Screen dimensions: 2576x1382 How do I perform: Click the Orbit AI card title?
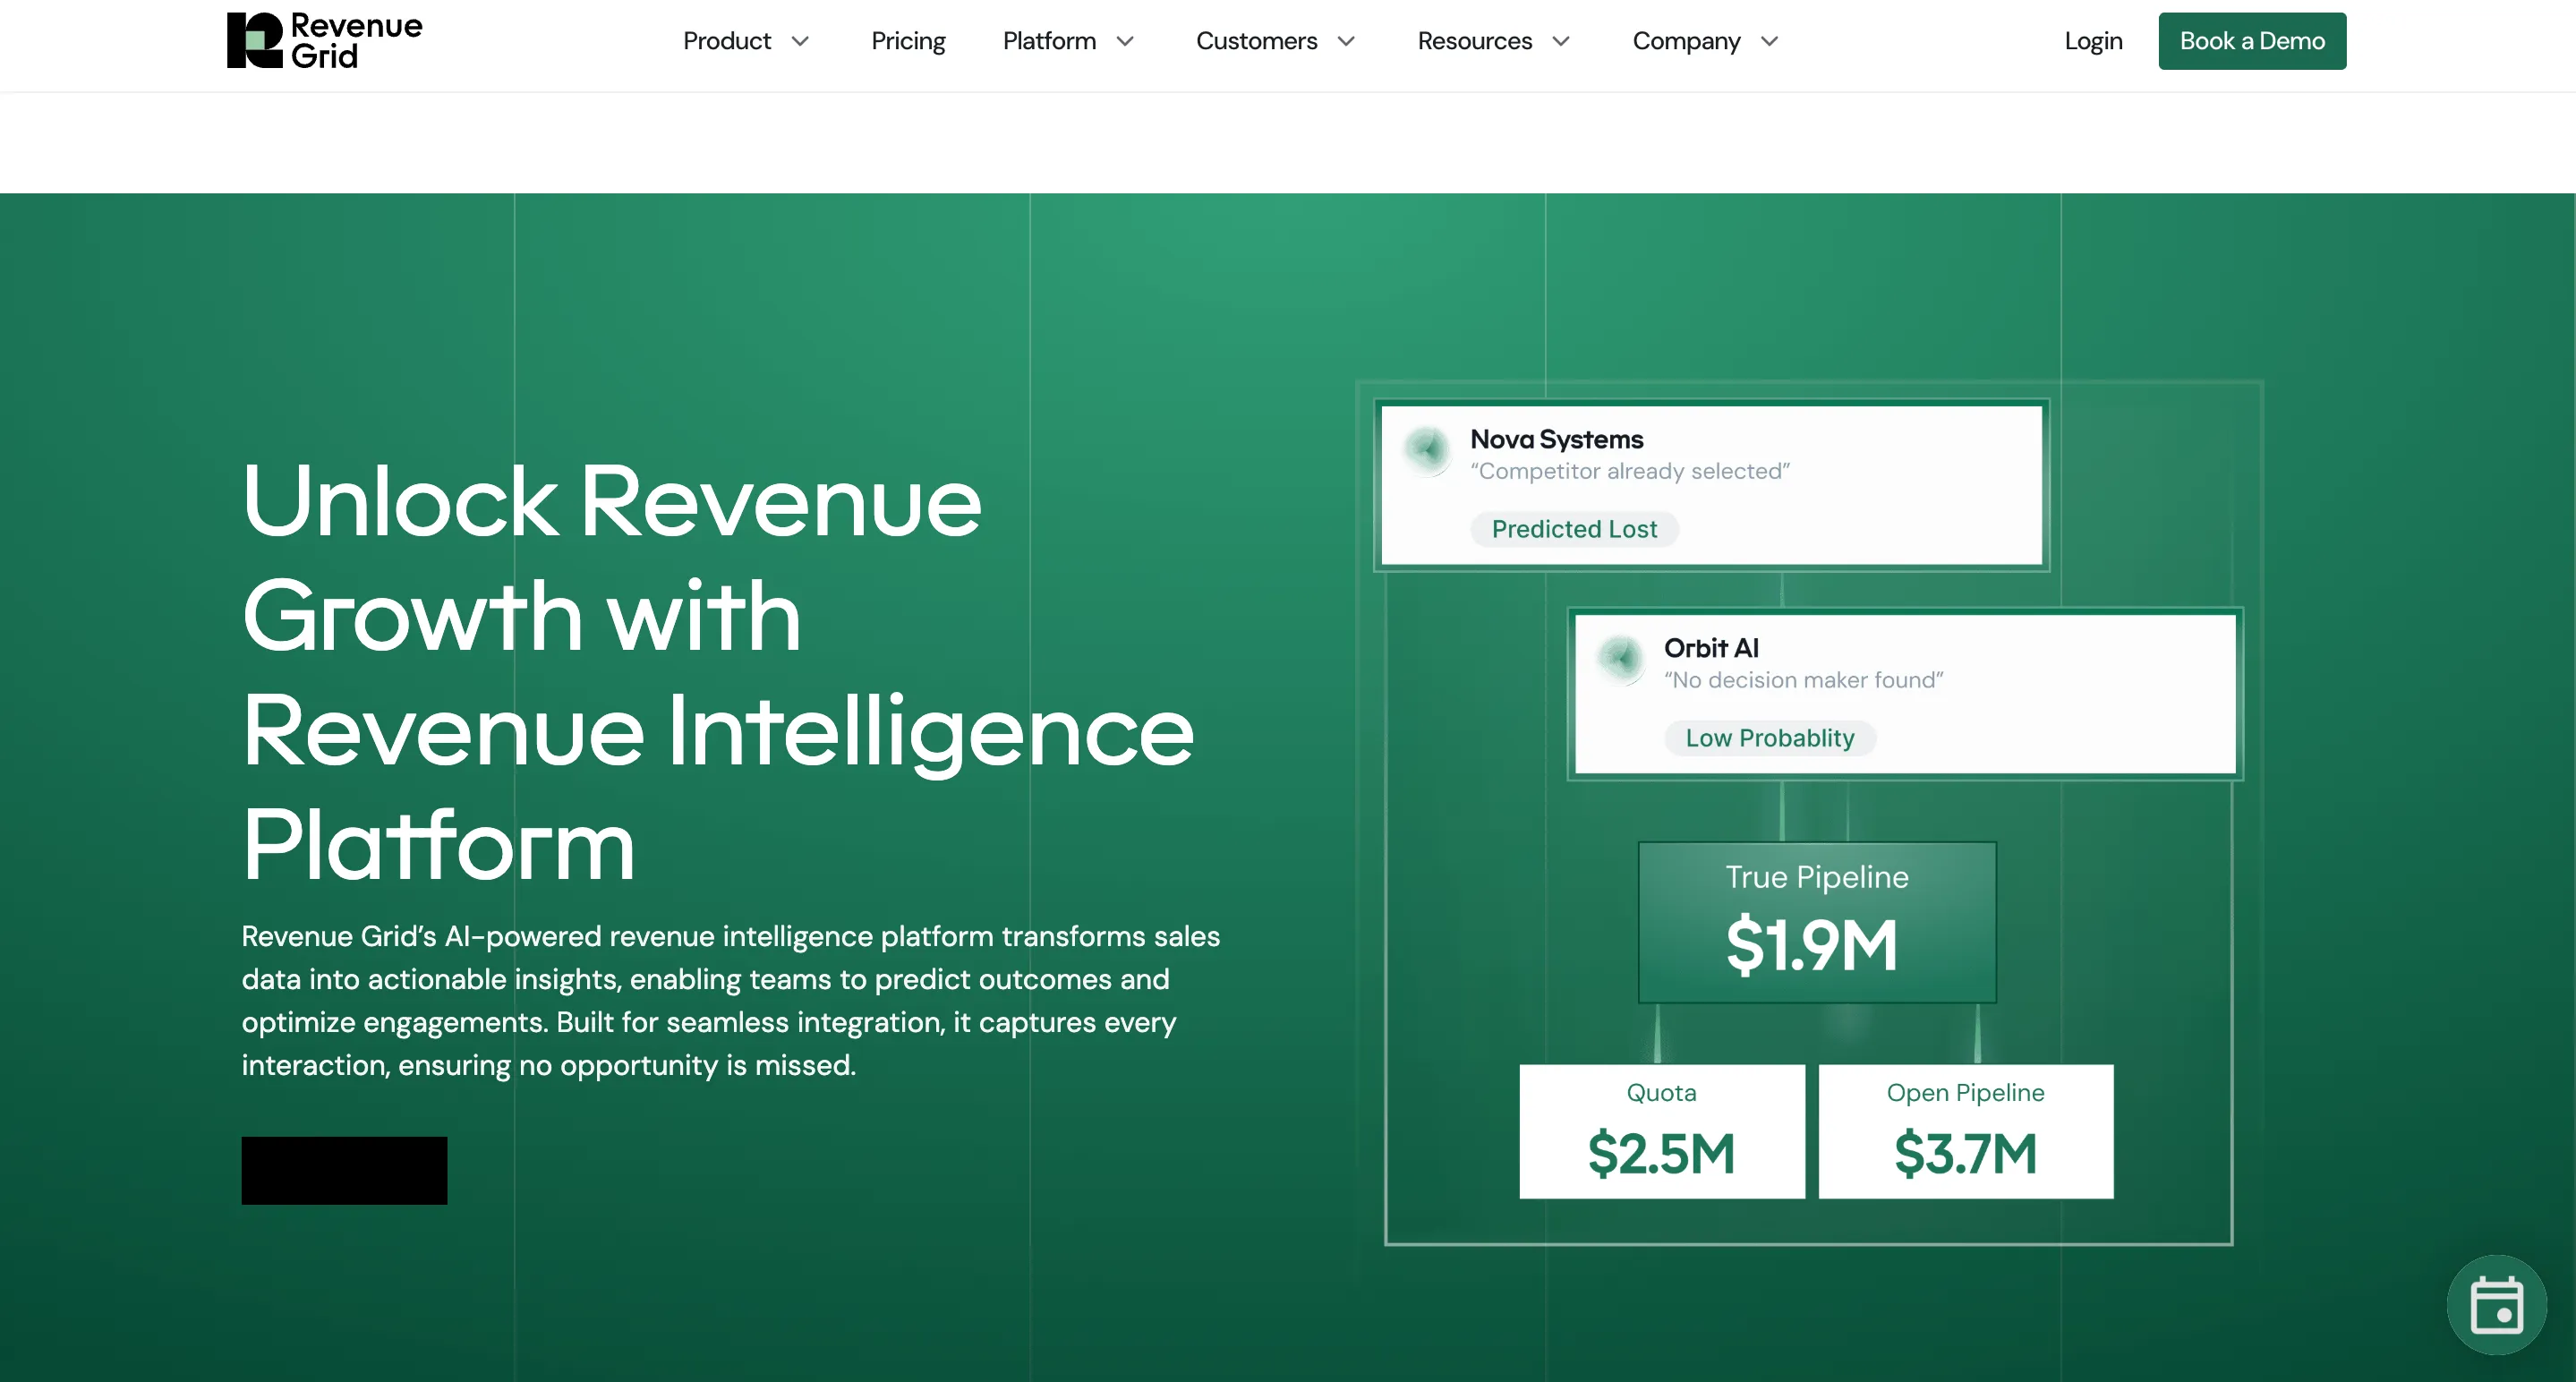click(x=1711, y=648)
